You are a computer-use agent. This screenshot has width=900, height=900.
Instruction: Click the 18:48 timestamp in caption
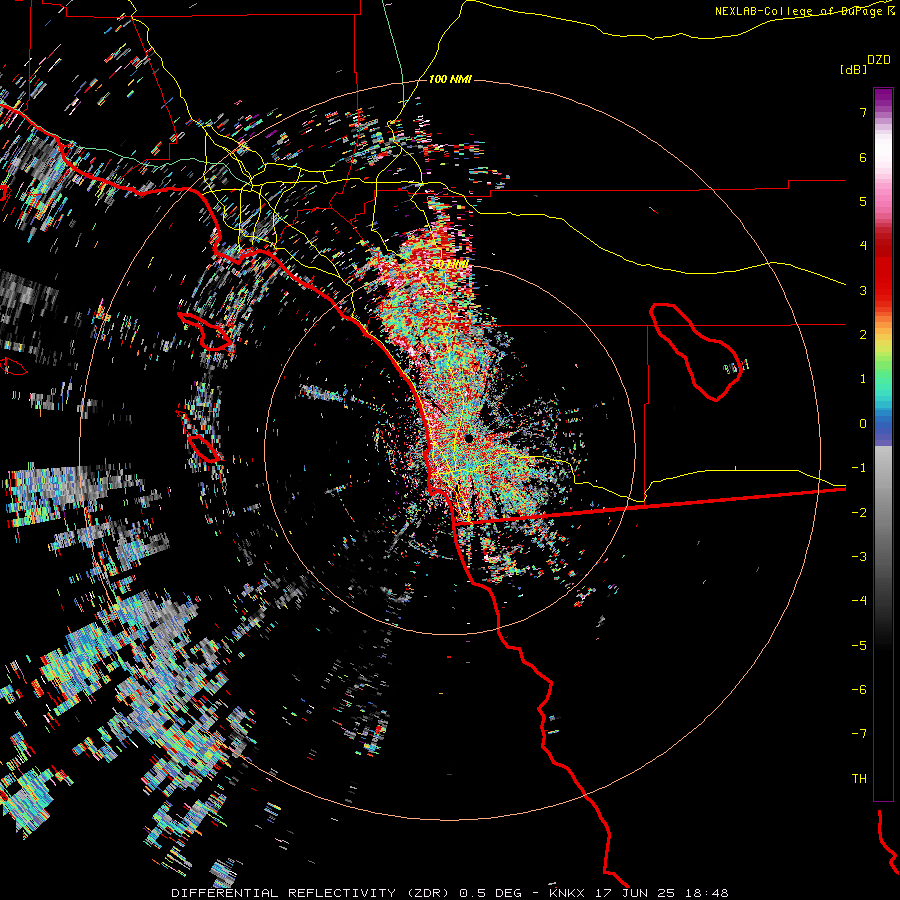coord(709,893)
